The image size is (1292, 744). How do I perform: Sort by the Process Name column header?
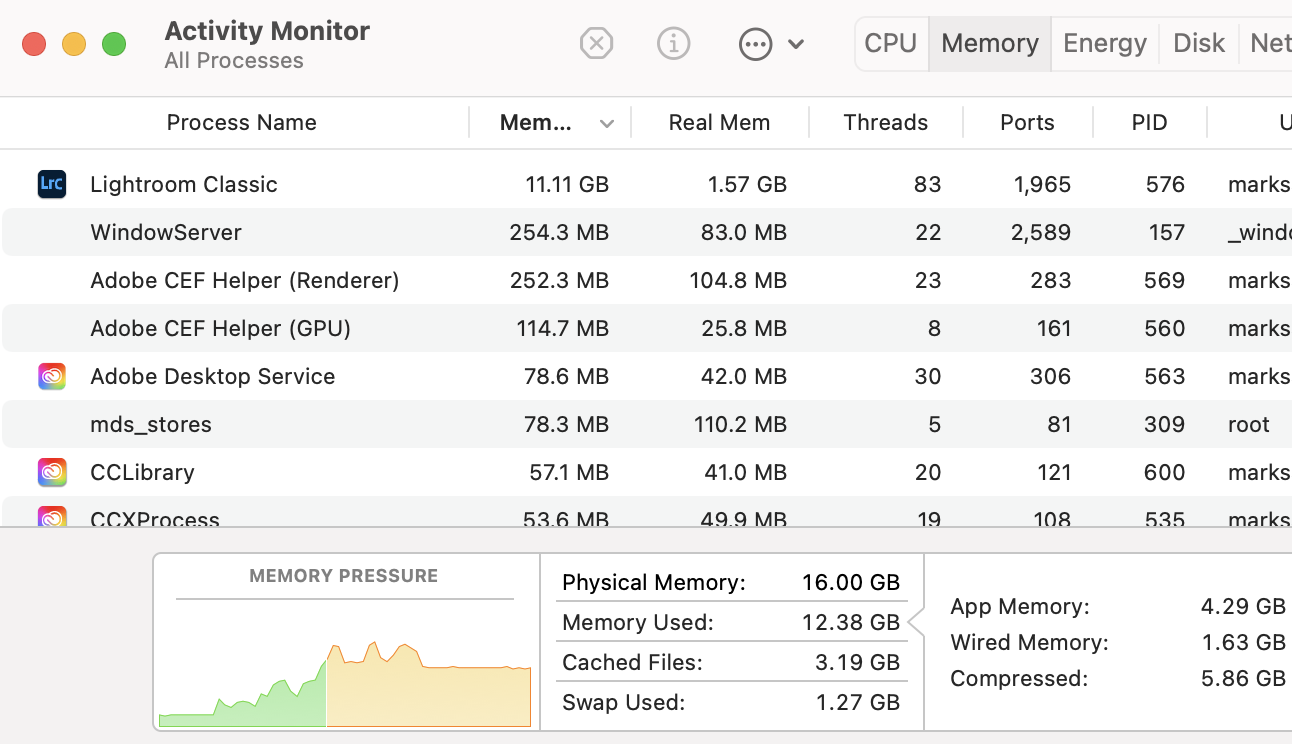click(241, 123)
